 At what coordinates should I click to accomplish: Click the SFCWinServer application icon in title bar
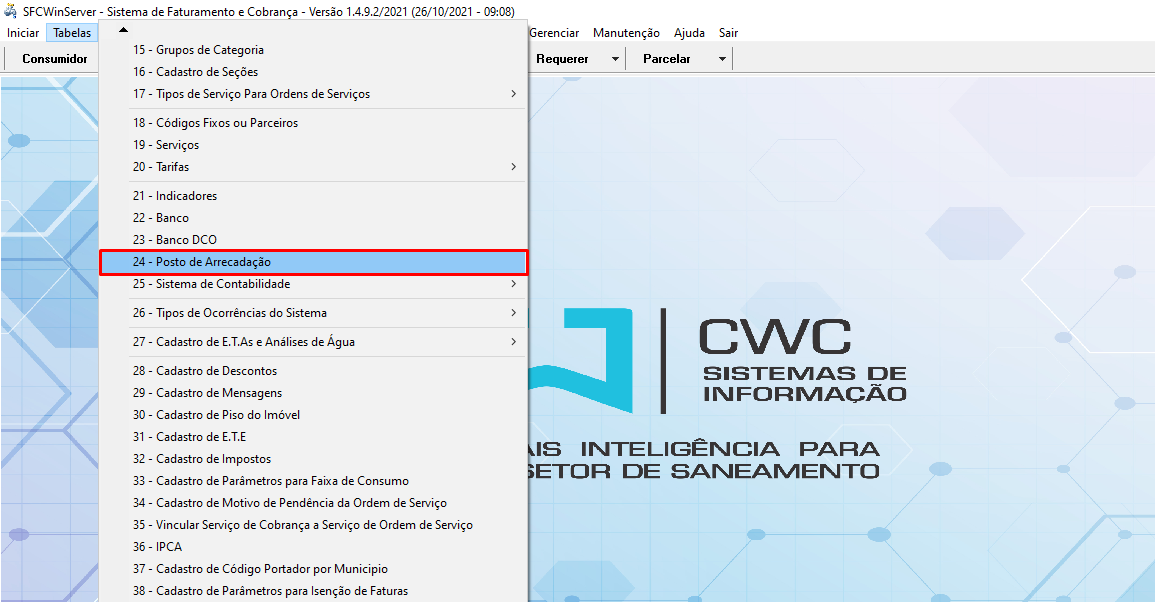pyautogui.click(x=11, y=11)
